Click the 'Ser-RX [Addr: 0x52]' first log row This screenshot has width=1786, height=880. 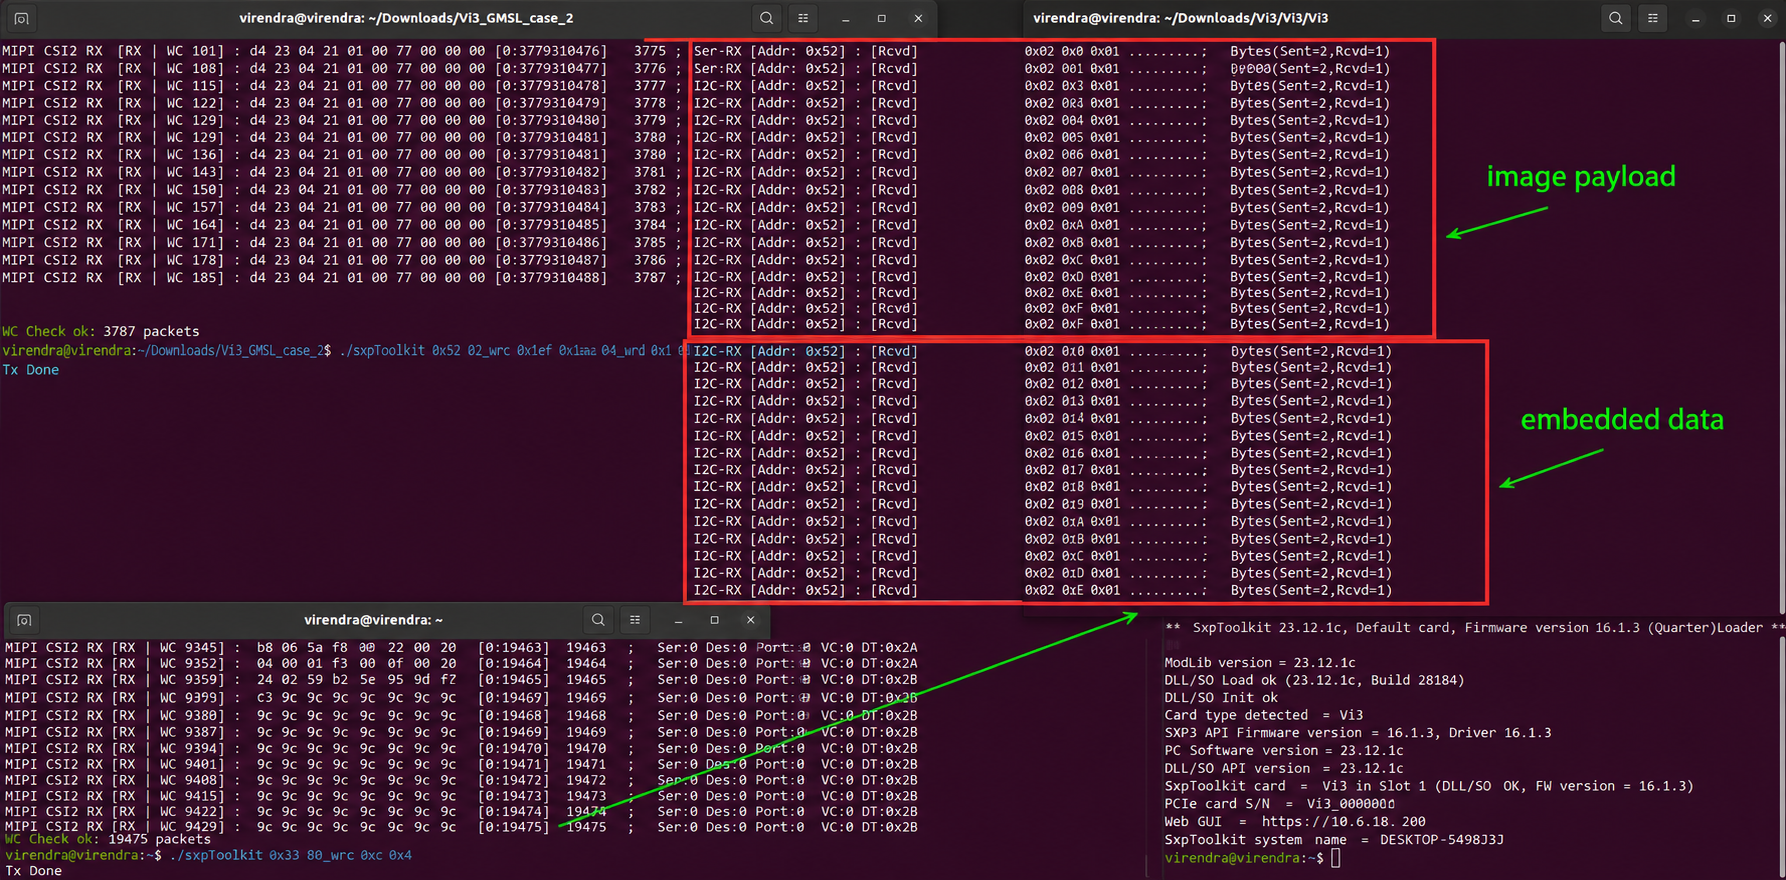tap(1042, 51)
